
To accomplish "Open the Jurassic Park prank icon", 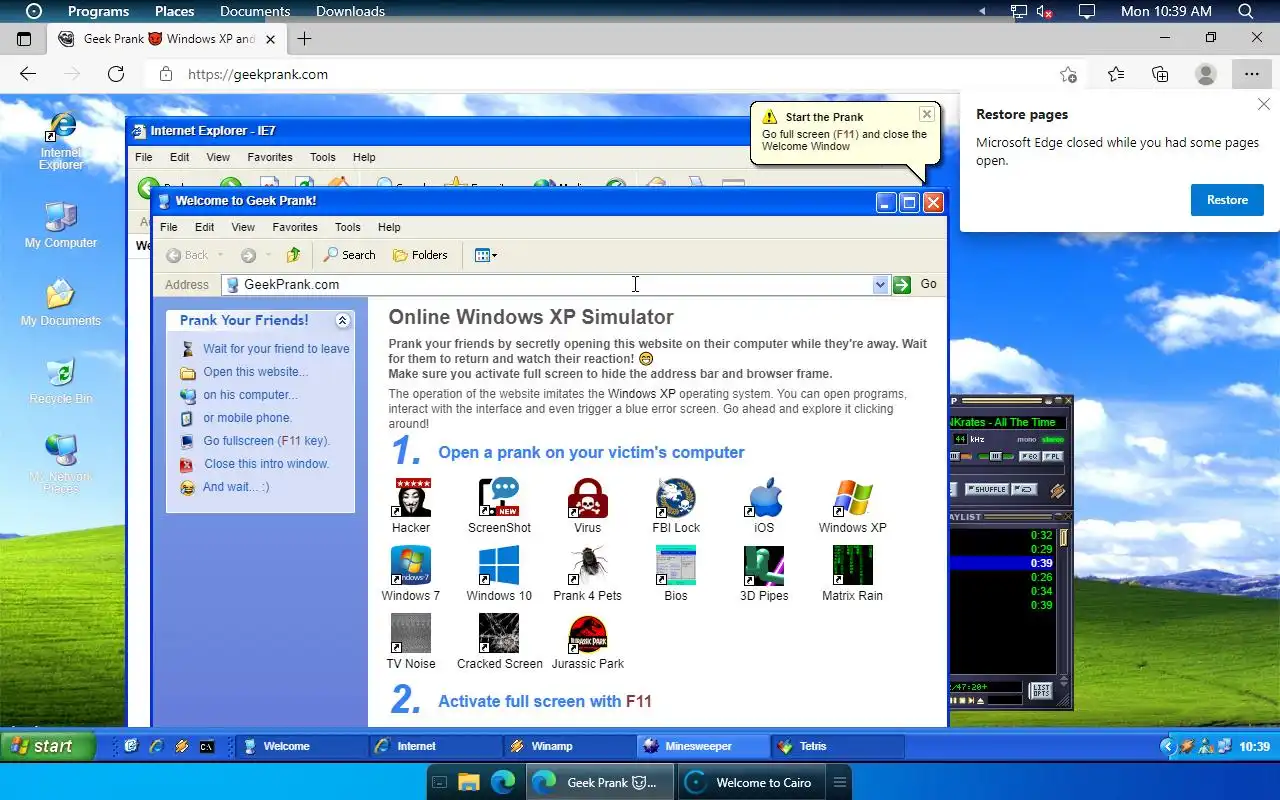I will (588, 642).
